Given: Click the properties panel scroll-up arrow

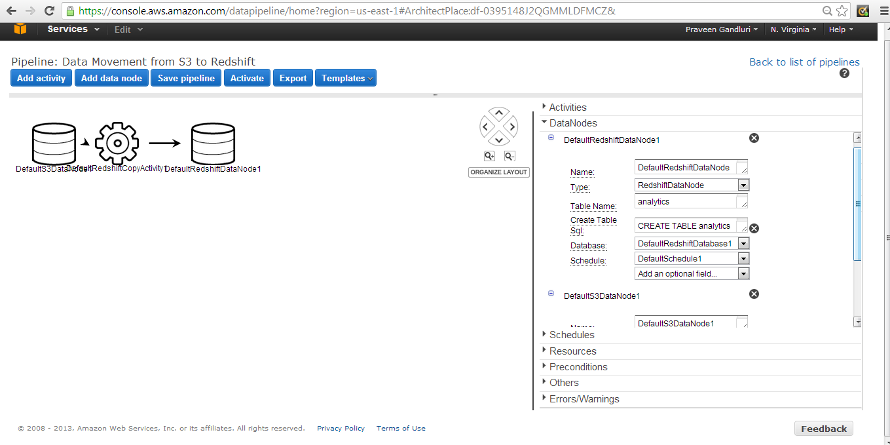Looking at the screenshot, I should [x=858, y=138].
